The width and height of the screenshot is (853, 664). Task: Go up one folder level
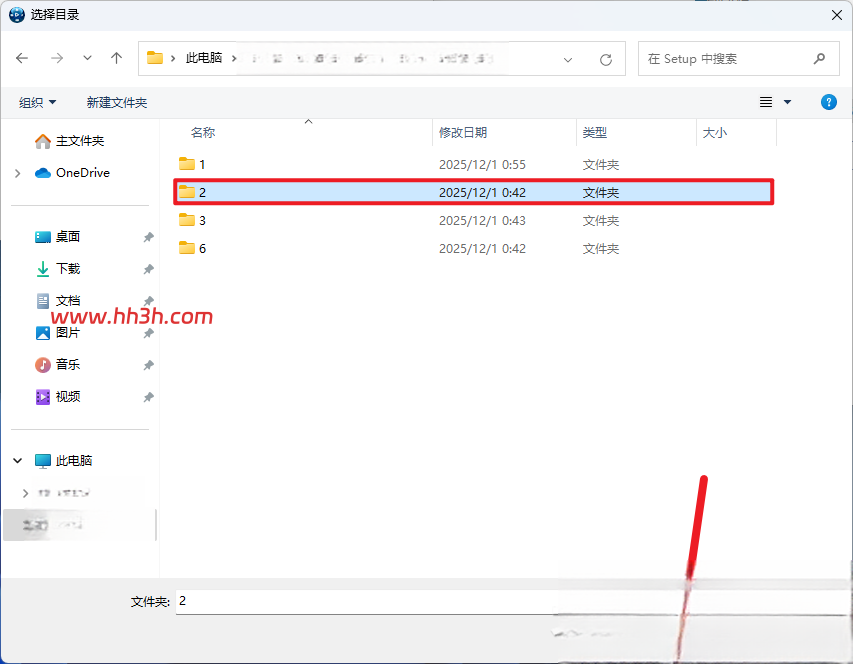pyautogui.click(x=116, y=58)
